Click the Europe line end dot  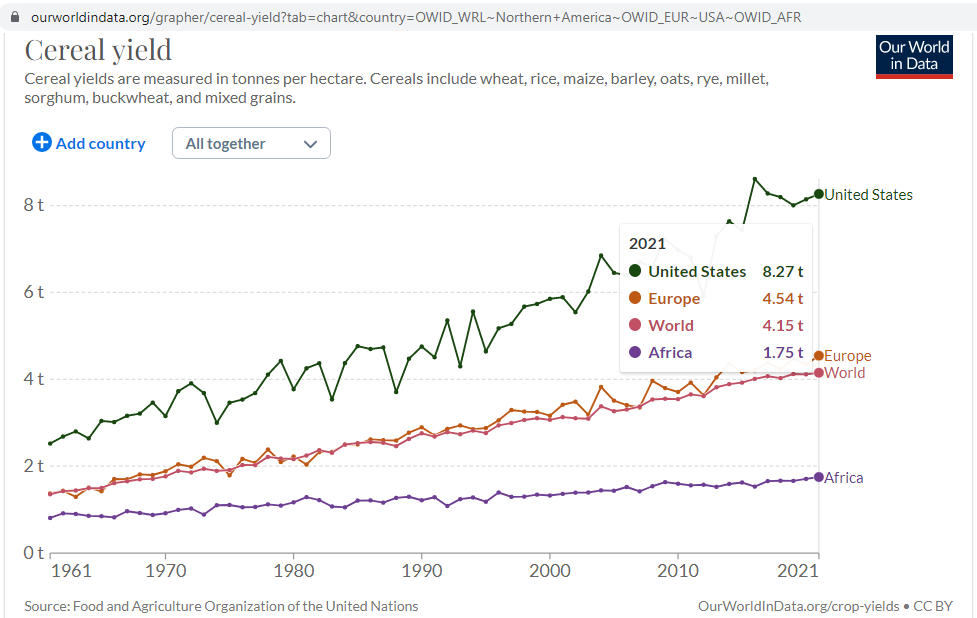819,356
